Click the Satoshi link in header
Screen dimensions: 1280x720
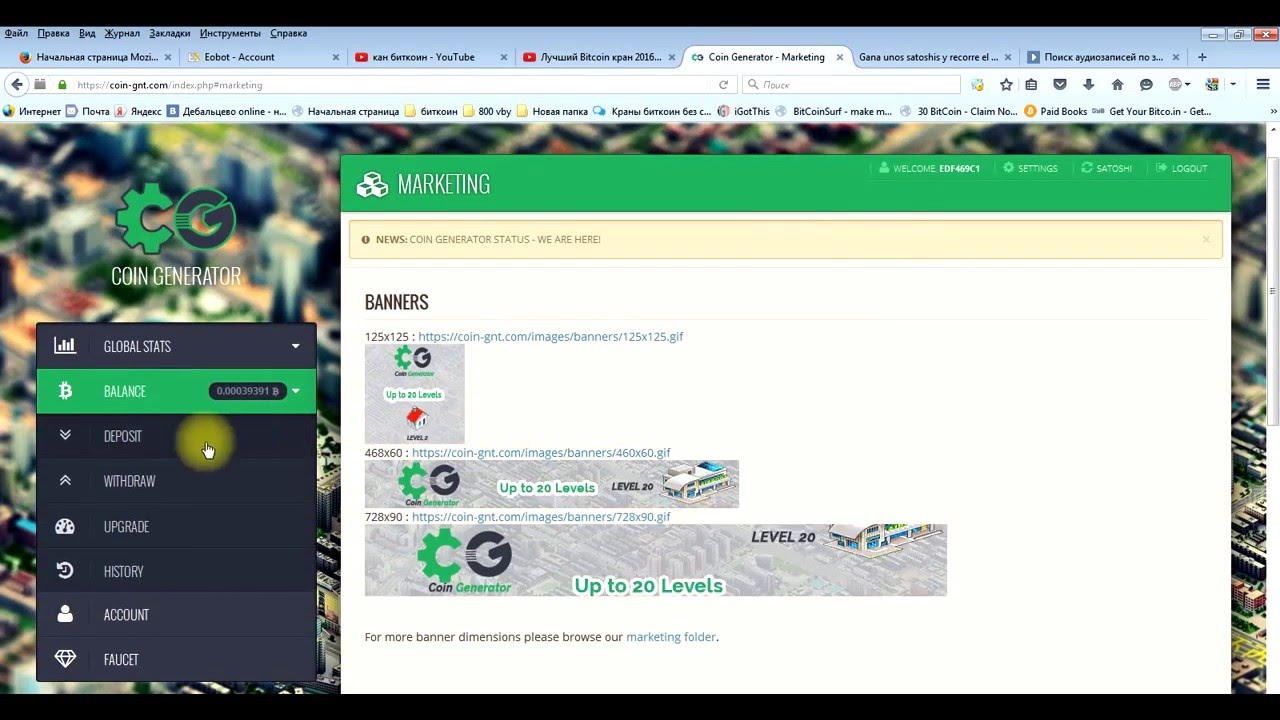pos(1106,168)
